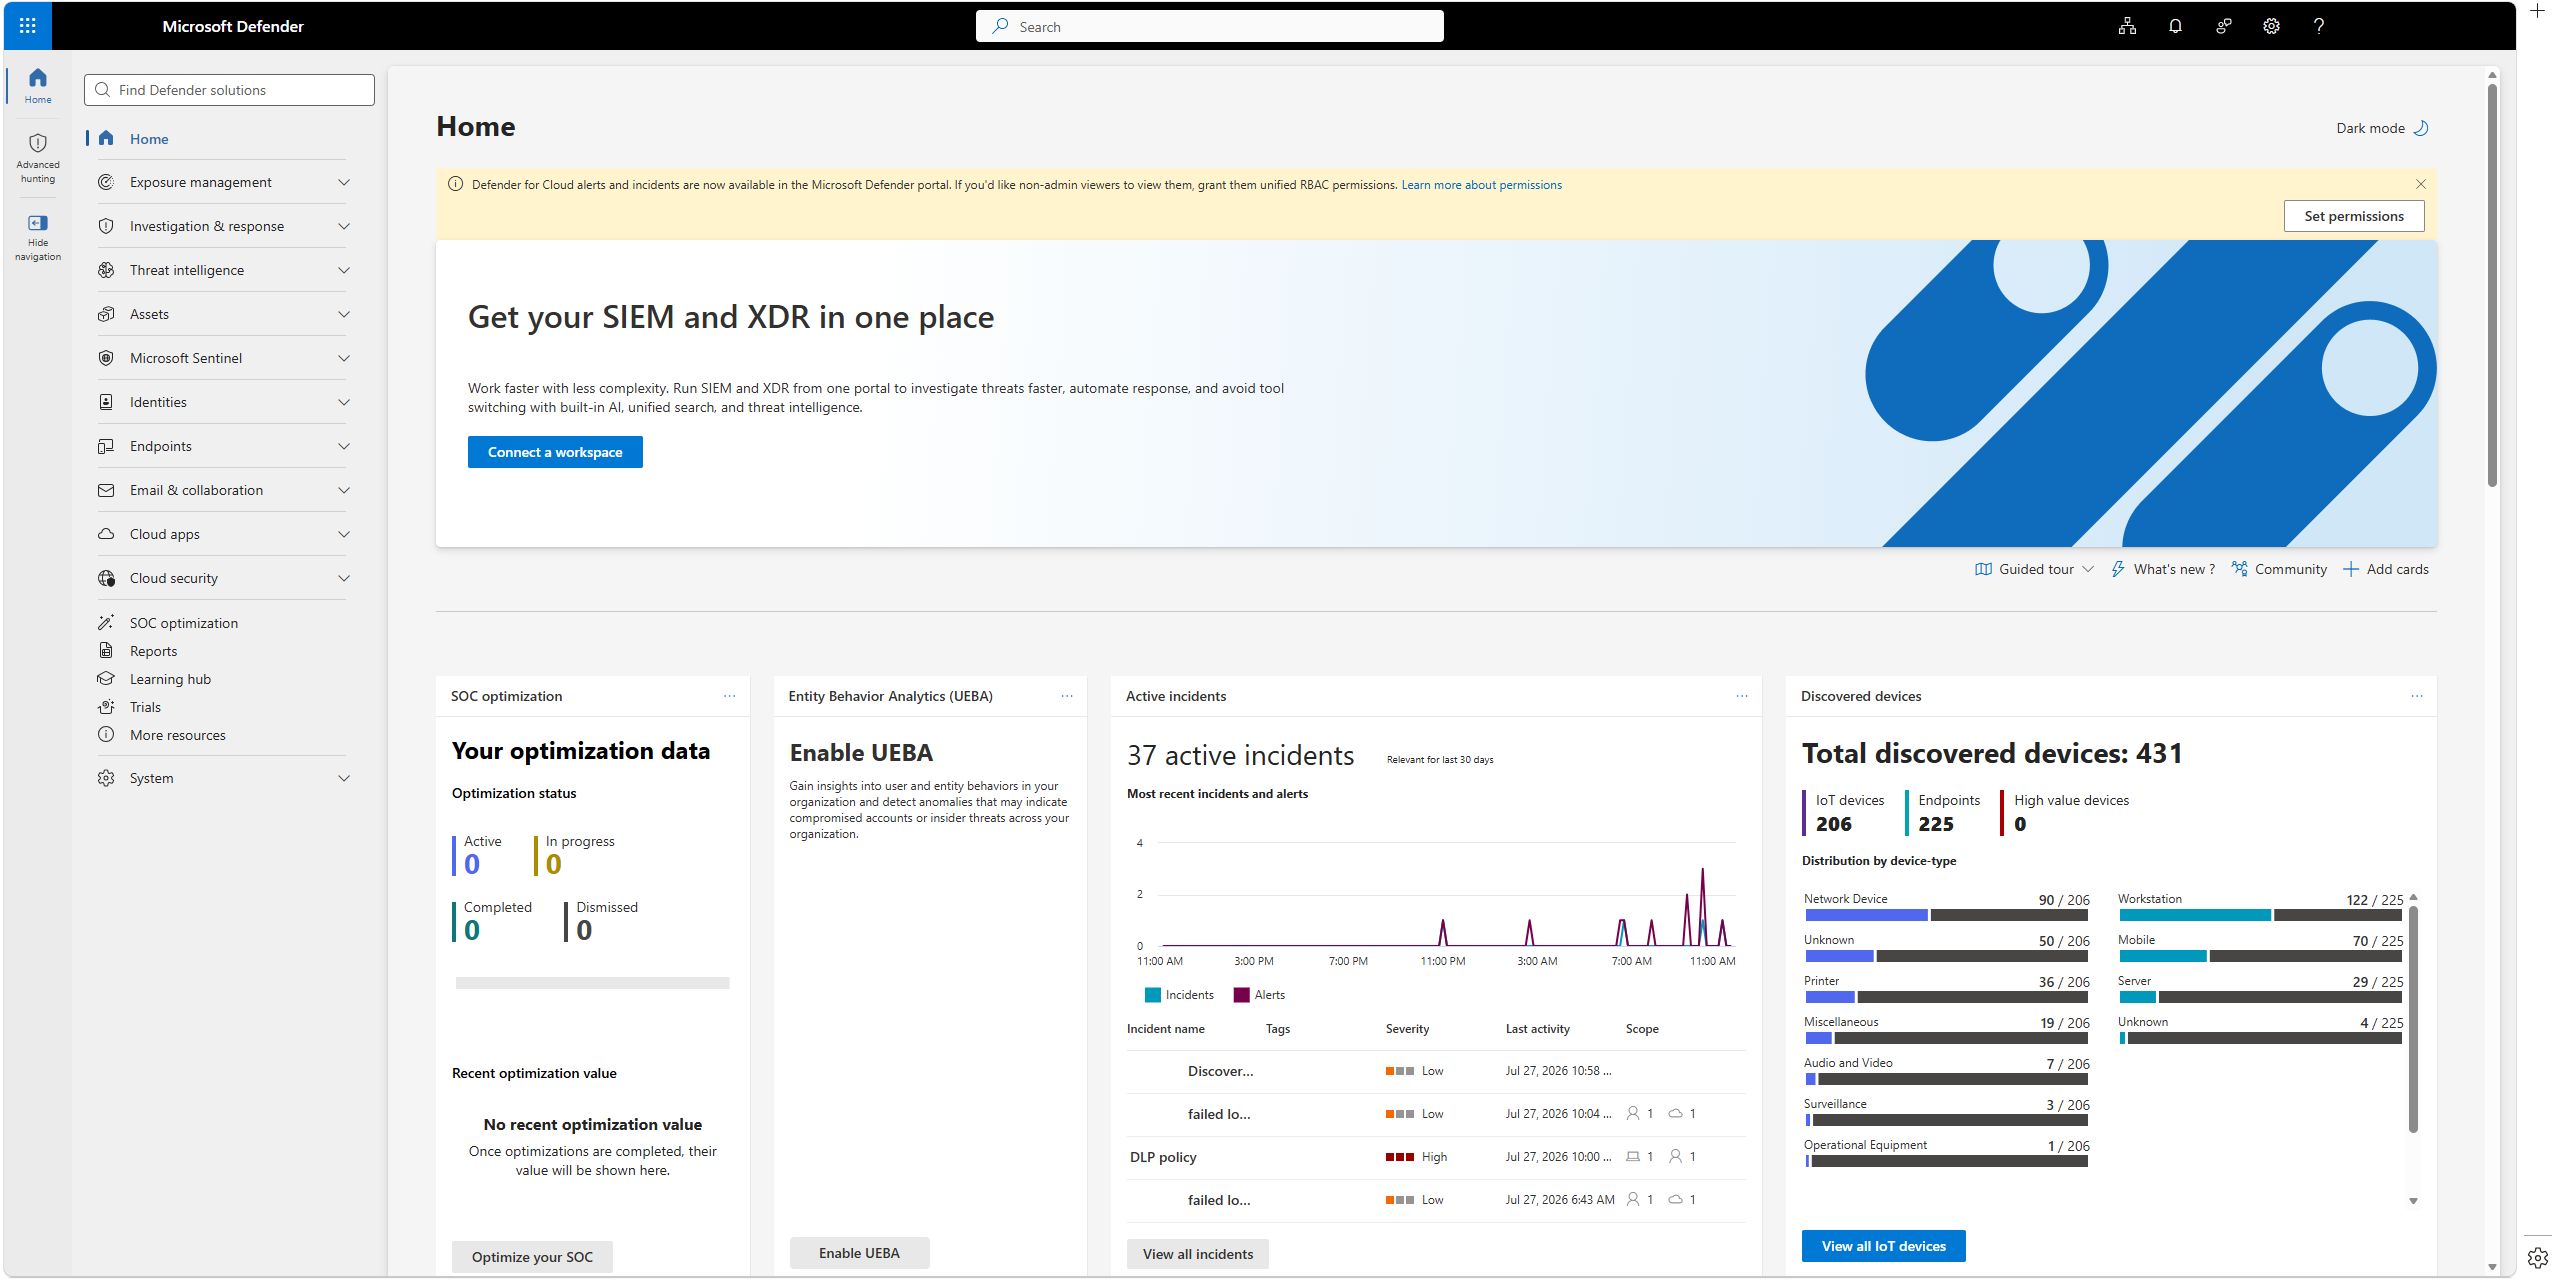Open the help question mark icon

pos(2319,26)
